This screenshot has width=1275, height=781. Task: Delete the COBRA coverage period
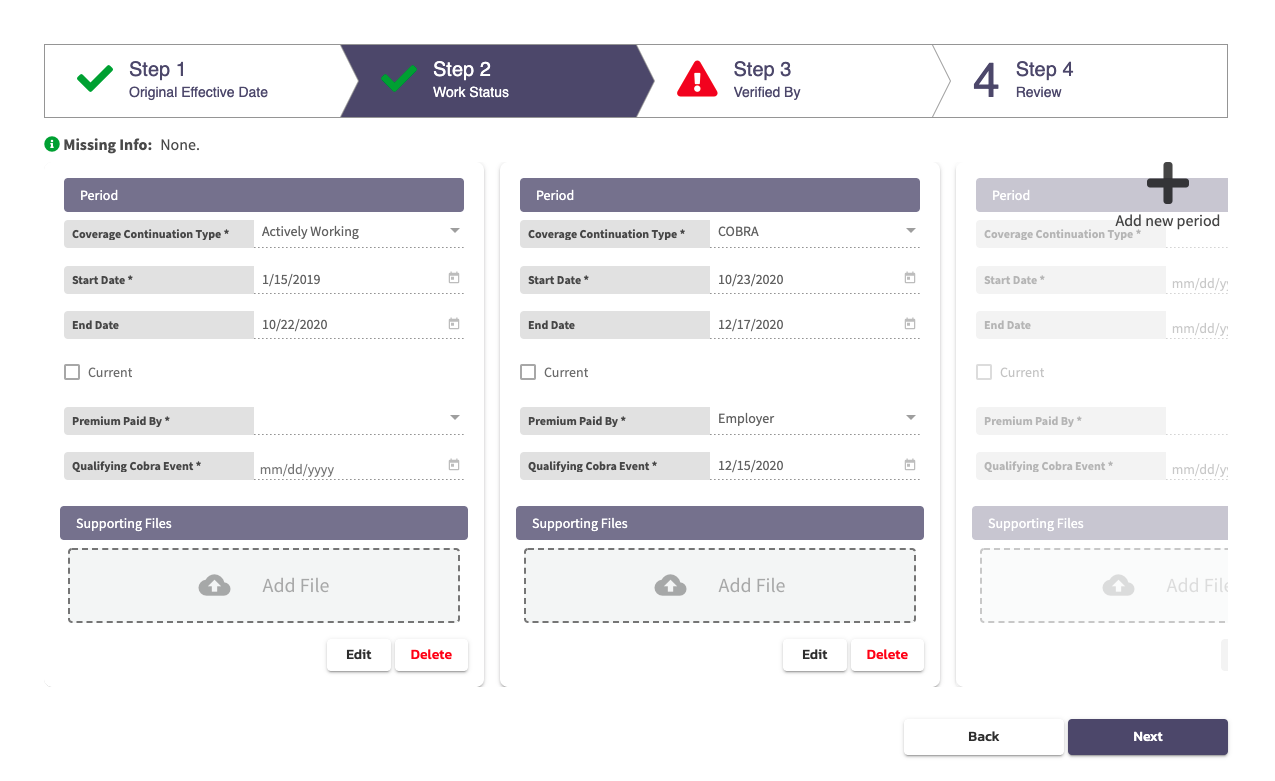coord(887,654)
